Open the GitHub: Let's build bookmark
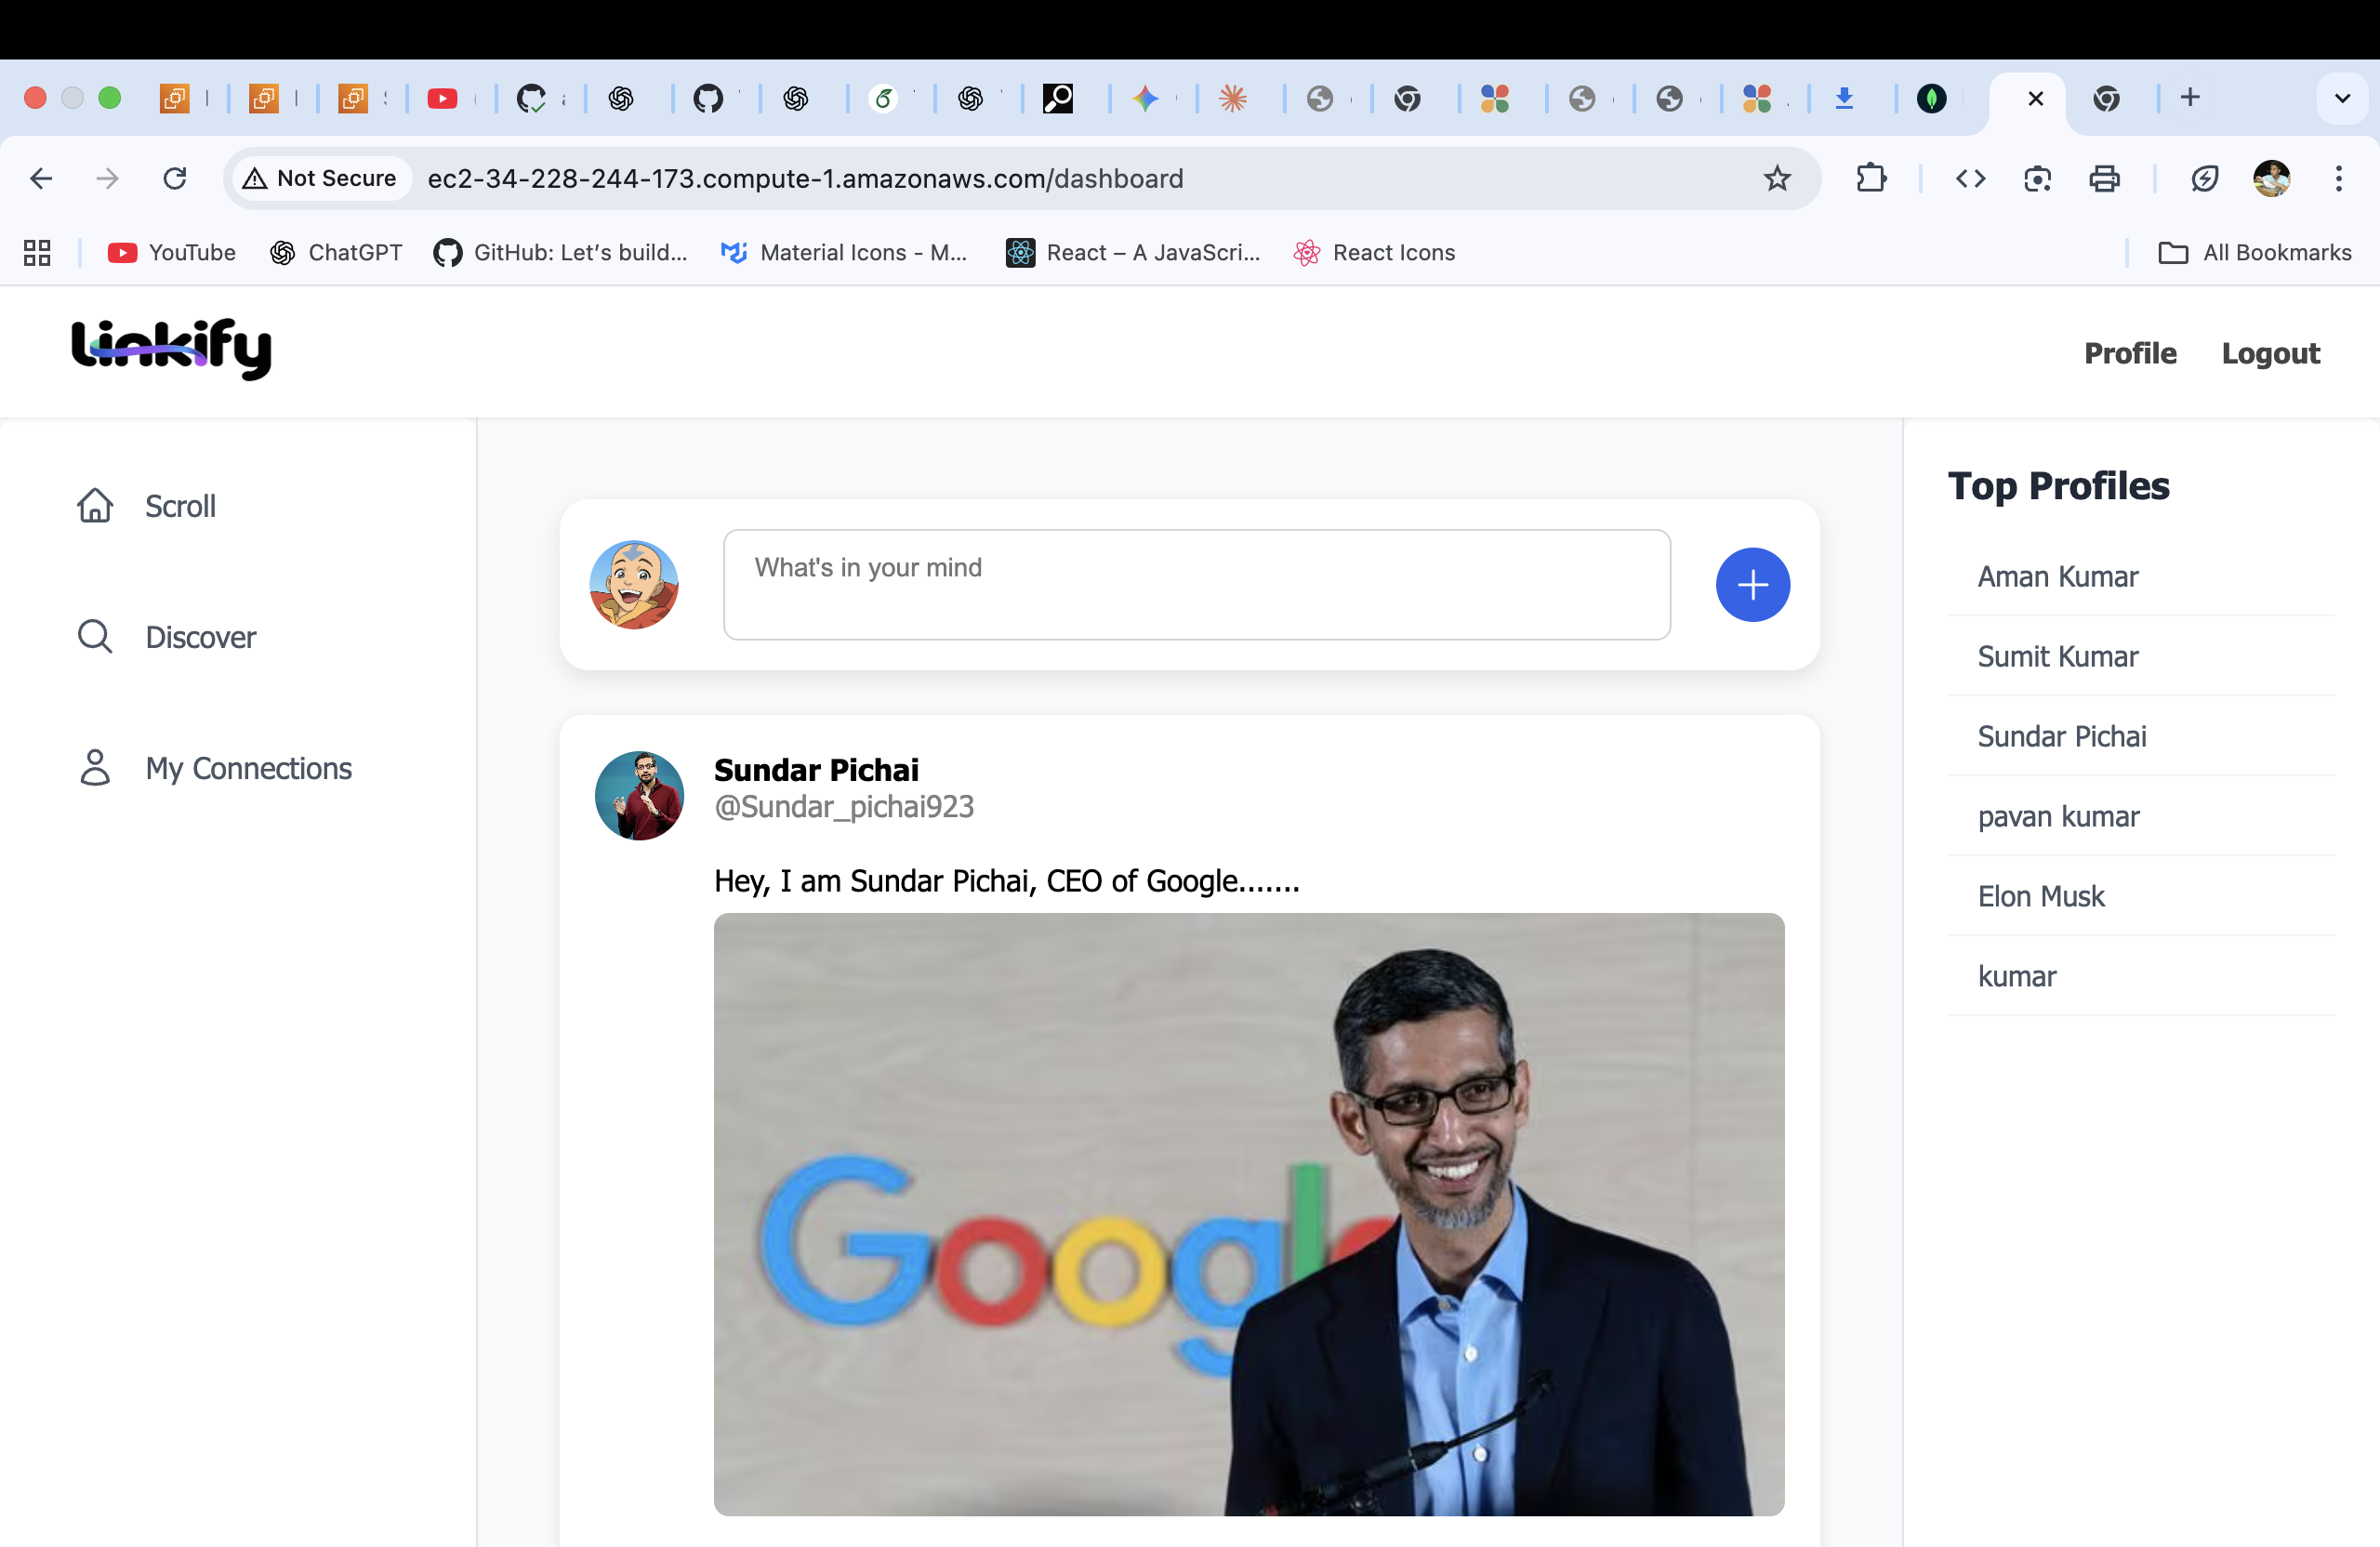The height and width of the screenshot is (1547, 2380). click(x=560, y=253)
